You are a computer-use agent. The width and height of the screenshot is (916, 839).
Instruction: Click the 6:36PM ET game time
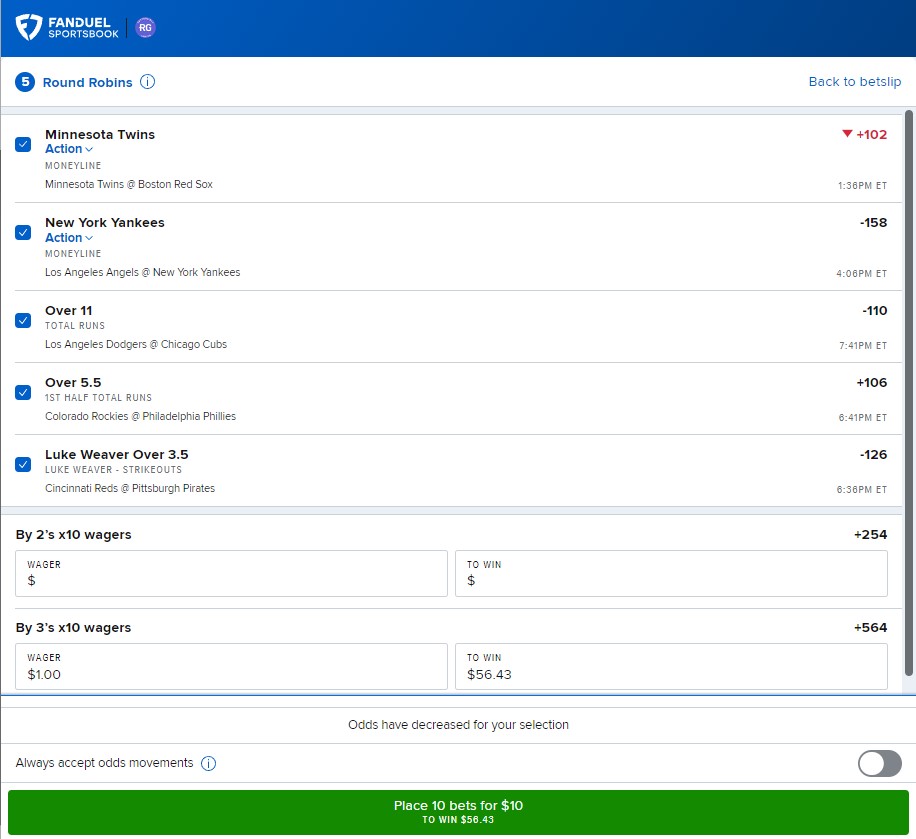point(862,490)
